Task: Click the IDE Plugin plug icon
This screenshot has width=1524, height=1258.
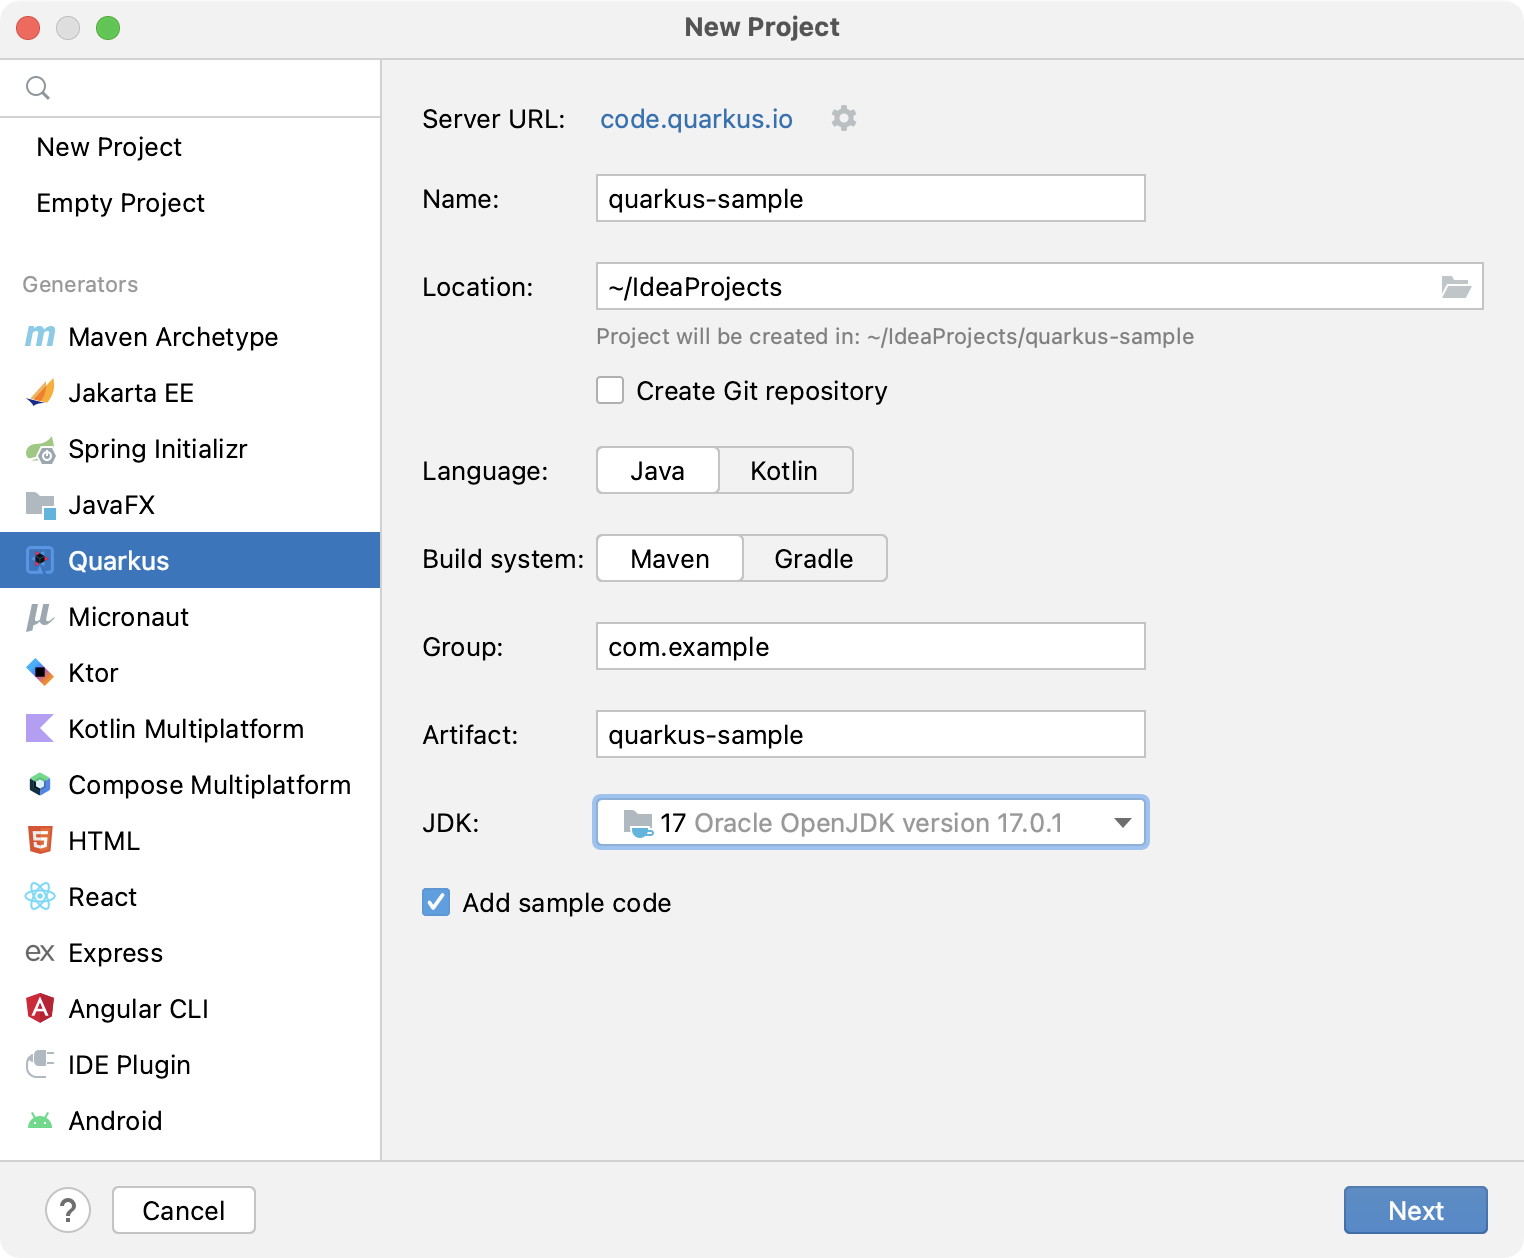Action: click(40, 1064)
